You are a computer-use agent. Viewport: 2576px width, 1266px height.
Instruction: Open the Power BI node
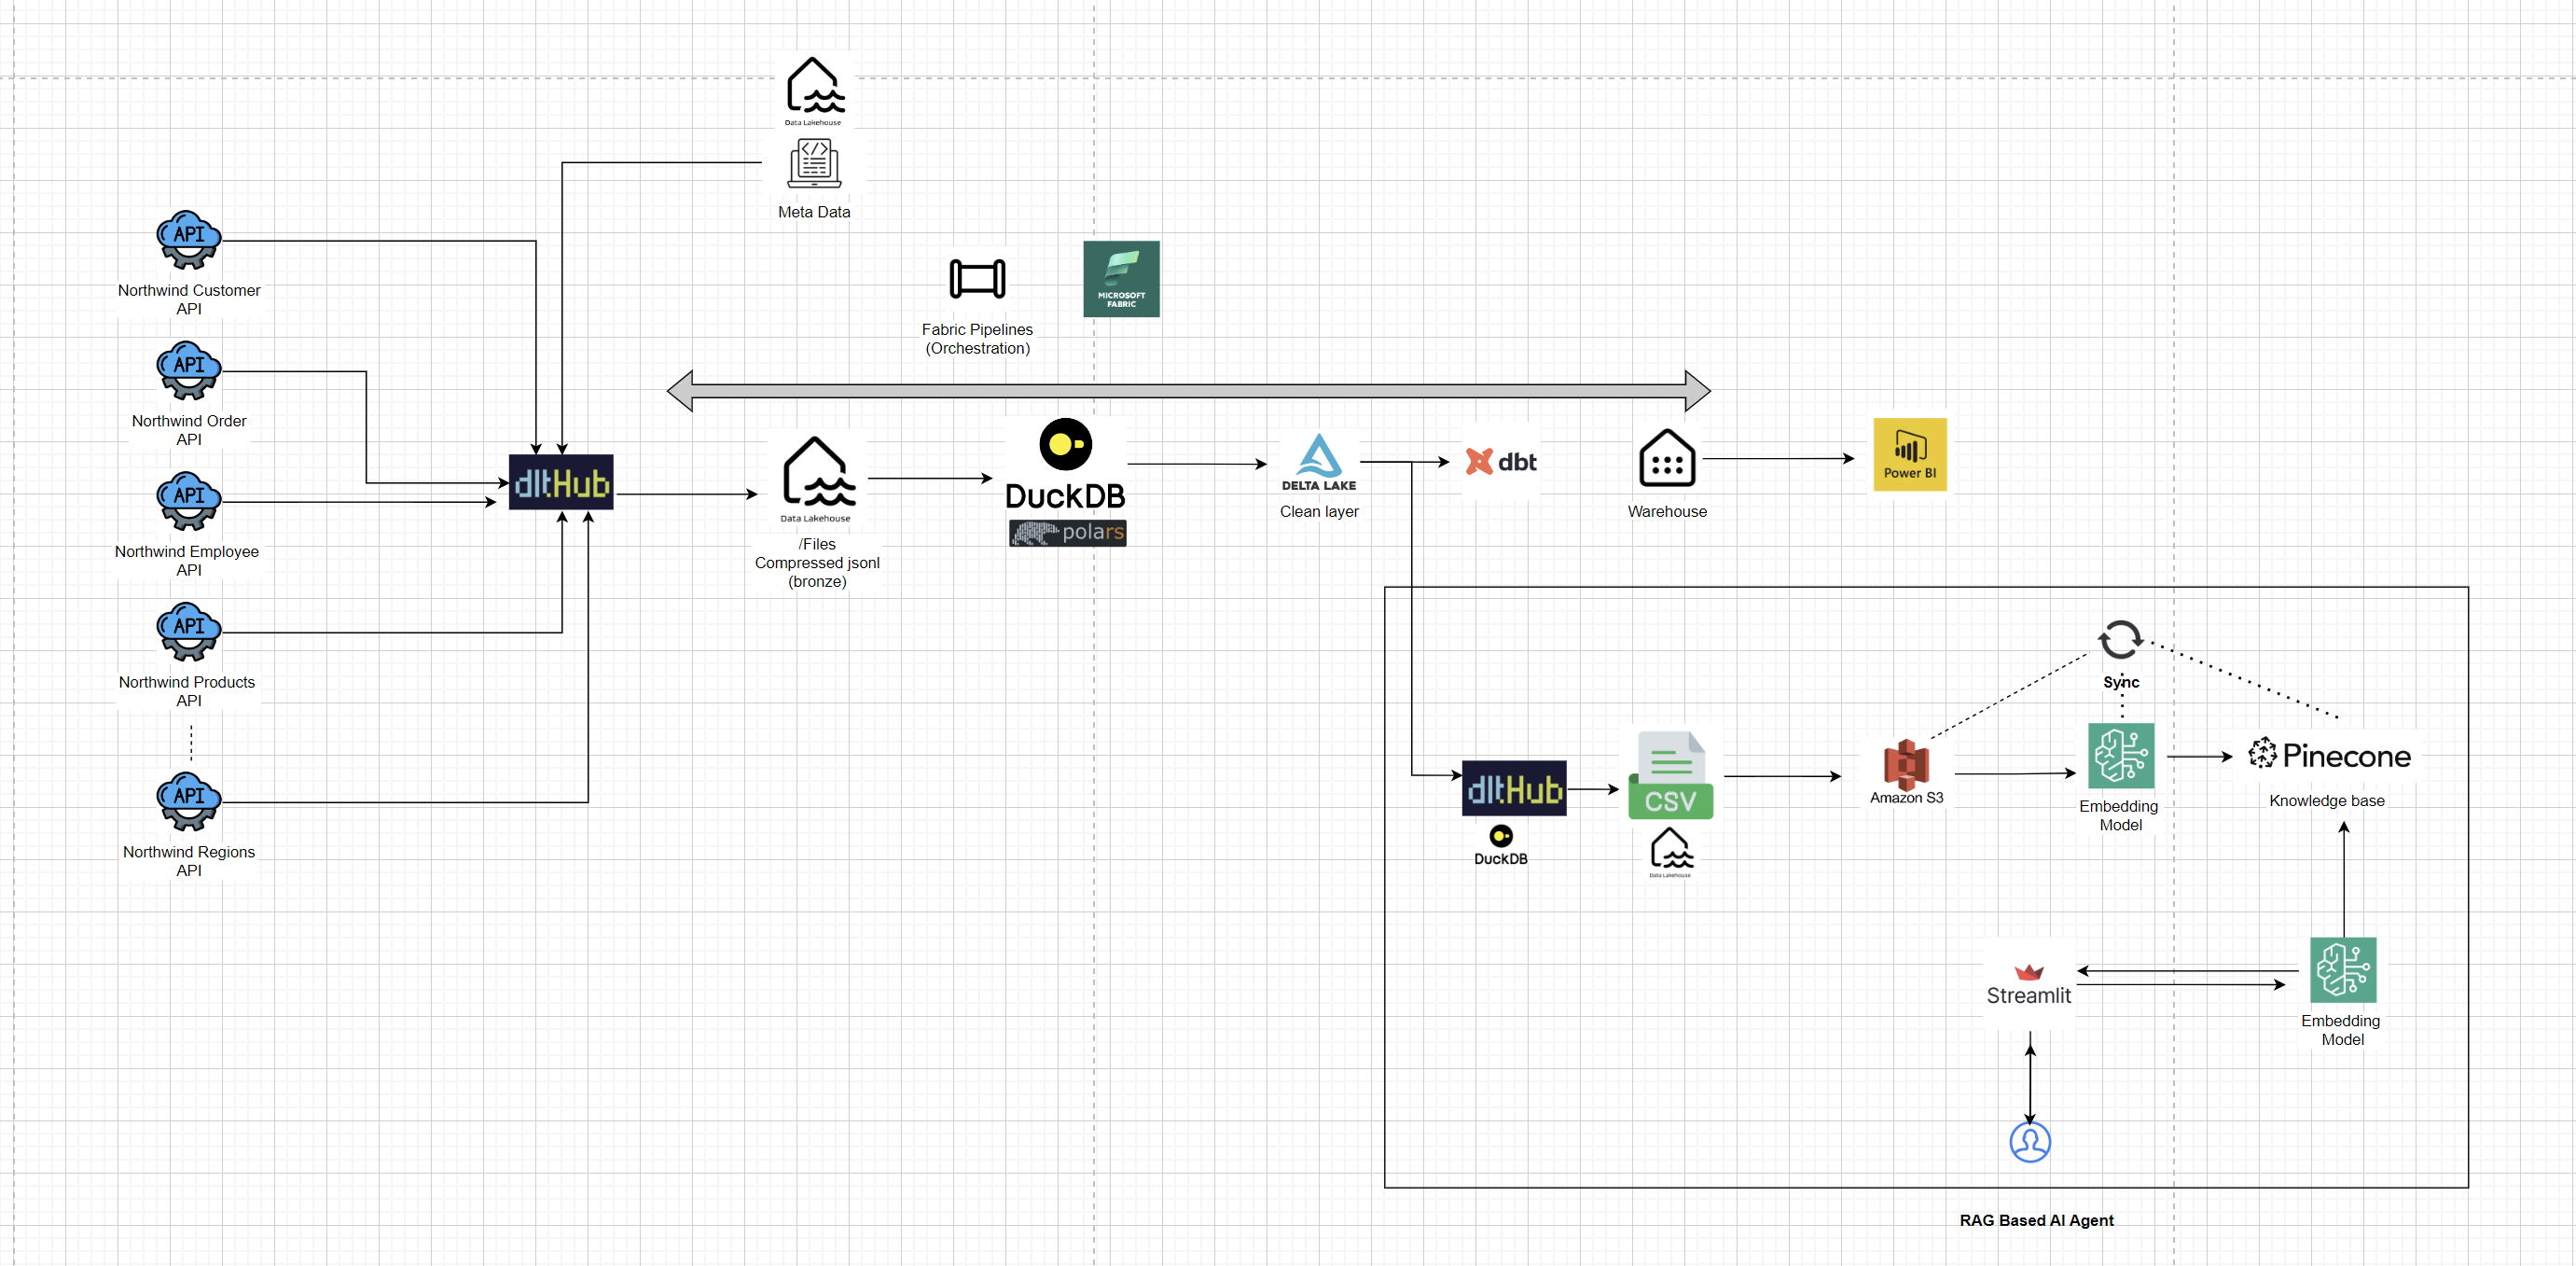tap(1909, 455)
